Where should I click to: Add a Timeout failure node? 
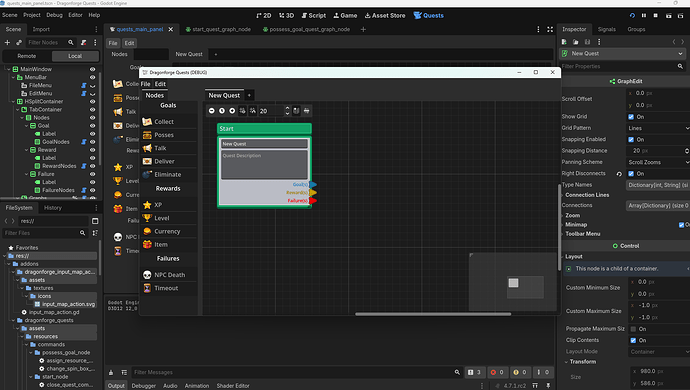tap(169, 288)
